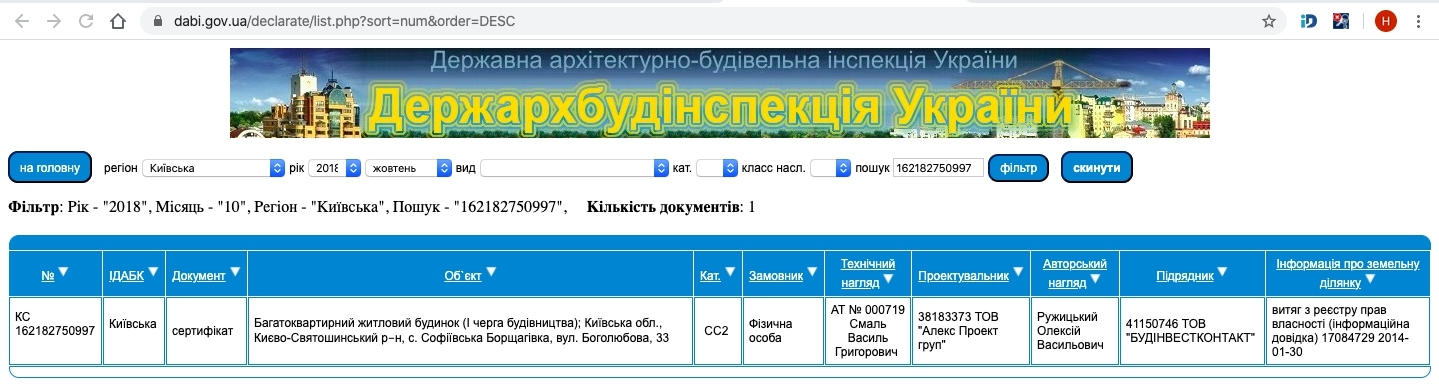Open the dark blue extension icon beside iD
This screenshot has width=1439, height=387.
click(x=1342, y=20)
